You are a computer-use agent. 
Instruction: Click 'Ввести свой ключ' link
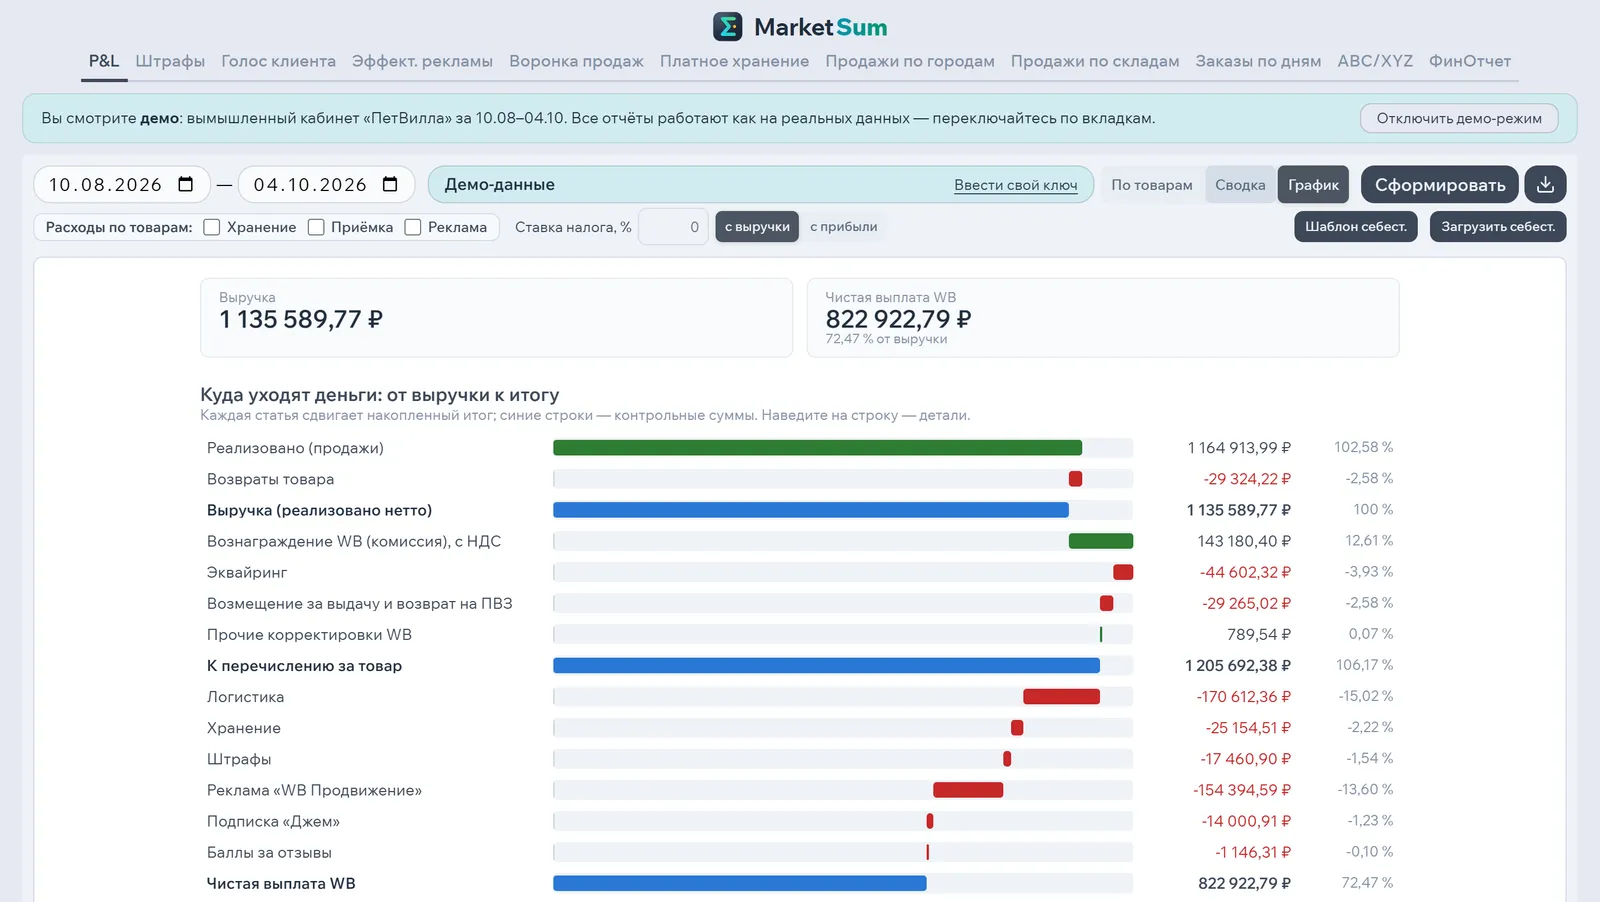1016,185
